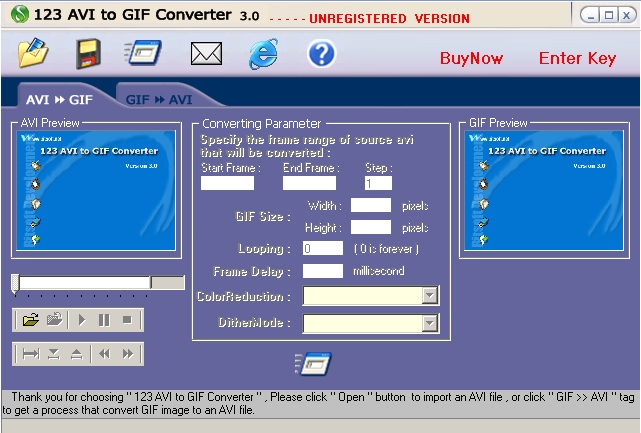Click the video slider track bar

coord(98,283)
